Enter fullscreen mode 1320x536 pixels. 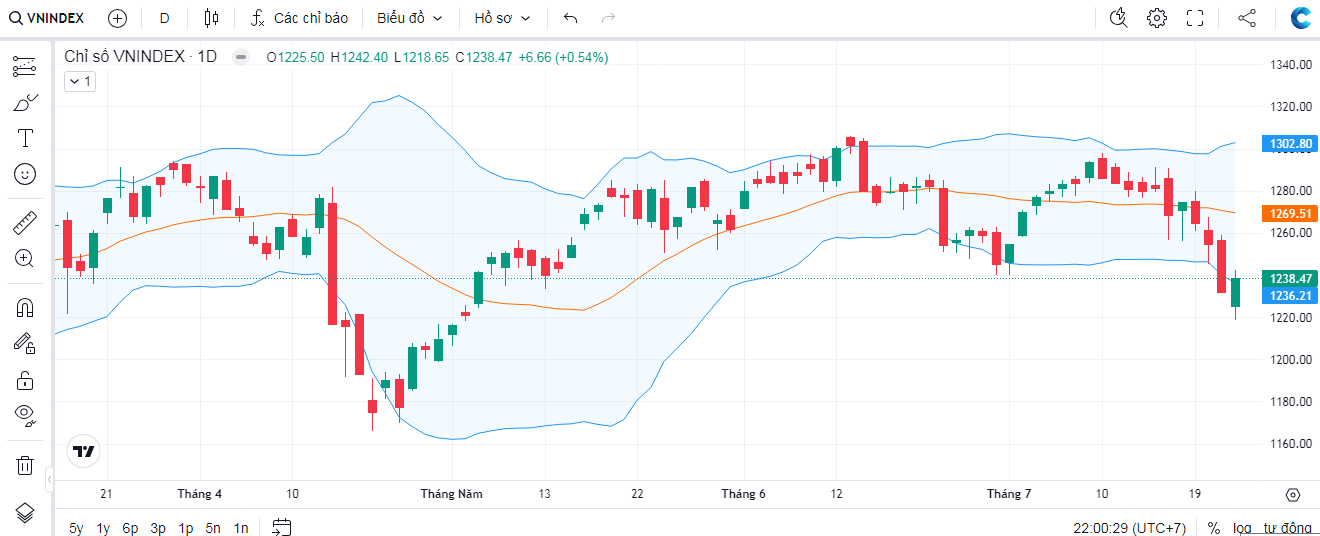point(1194,18)
